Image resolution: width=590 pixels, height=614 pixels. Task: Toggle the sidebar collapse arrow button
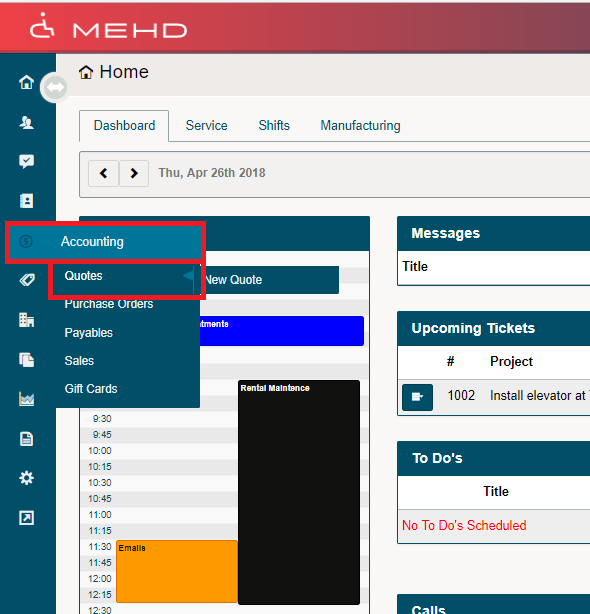[x=54, y=87]
